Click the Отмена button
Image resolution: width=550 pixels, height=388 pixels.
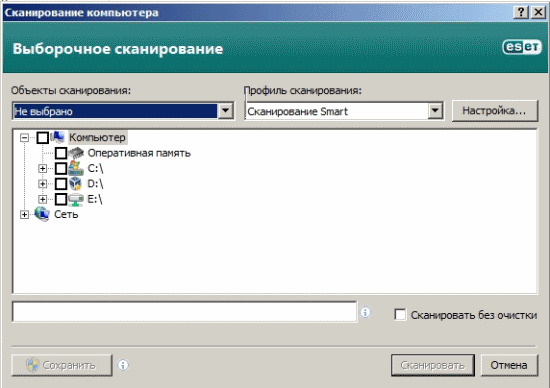[x=509, y=365]
